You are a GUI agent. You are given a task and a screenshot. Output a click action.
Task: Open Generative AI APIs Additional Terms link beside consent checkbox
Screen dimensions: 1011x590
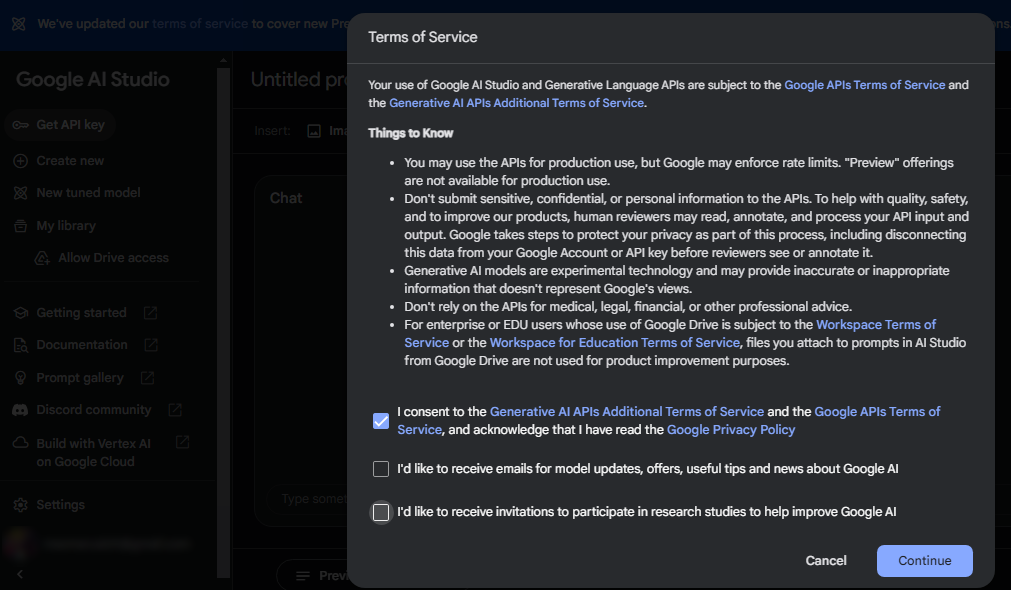pos(627,412)
